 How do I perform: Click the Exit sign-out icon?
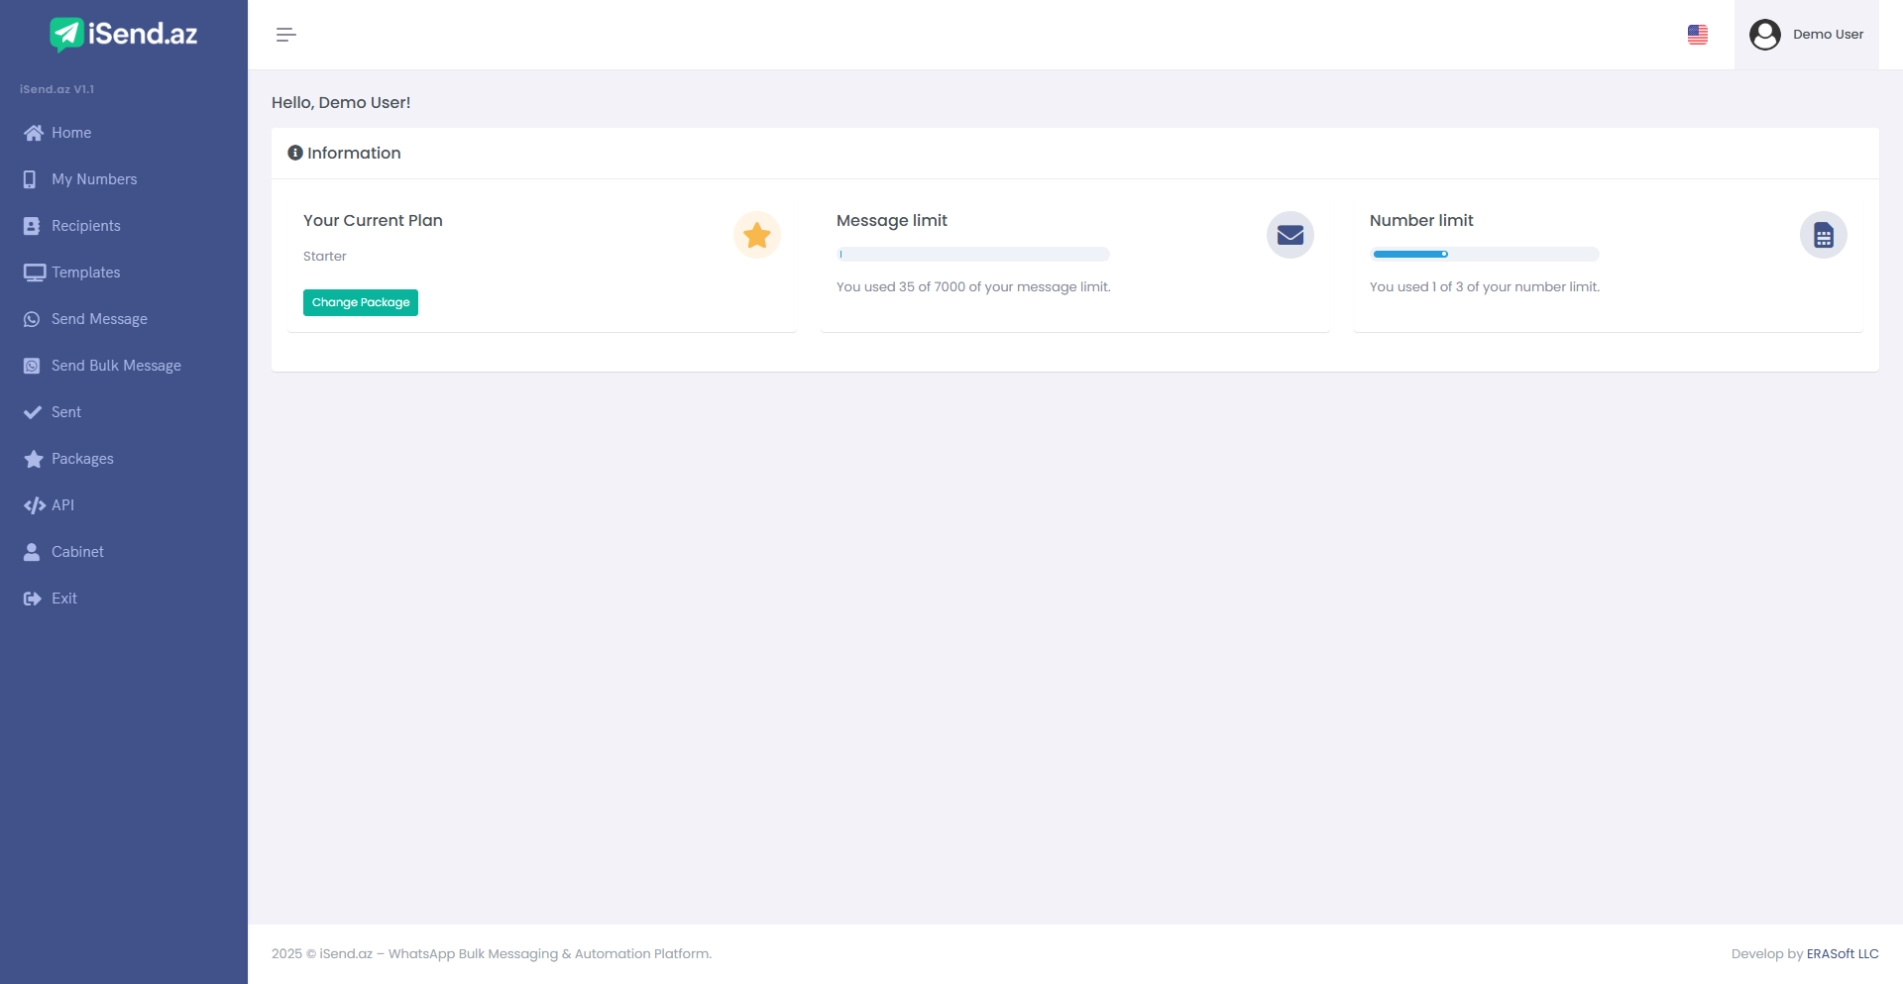click(32, 599)
